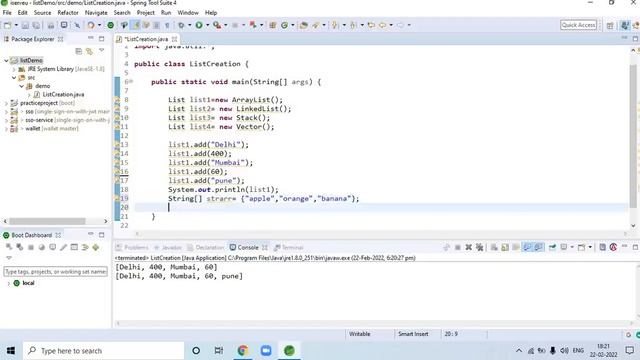Viewport: 640px width, 360px height.
Task: Click Link with Editor icon in Package Explorer
Action: tap(89, 51)
